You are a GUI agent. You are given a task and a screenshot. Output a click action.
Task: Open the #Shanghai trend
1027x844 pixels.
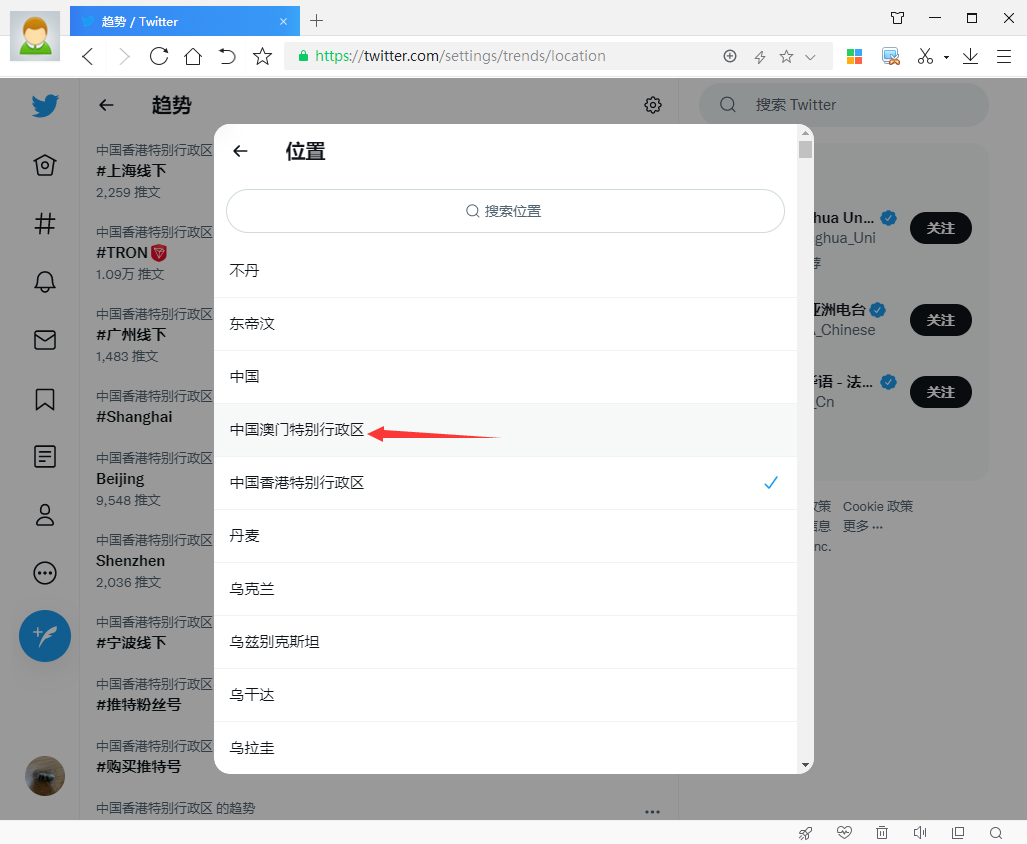tap(134, 417)
